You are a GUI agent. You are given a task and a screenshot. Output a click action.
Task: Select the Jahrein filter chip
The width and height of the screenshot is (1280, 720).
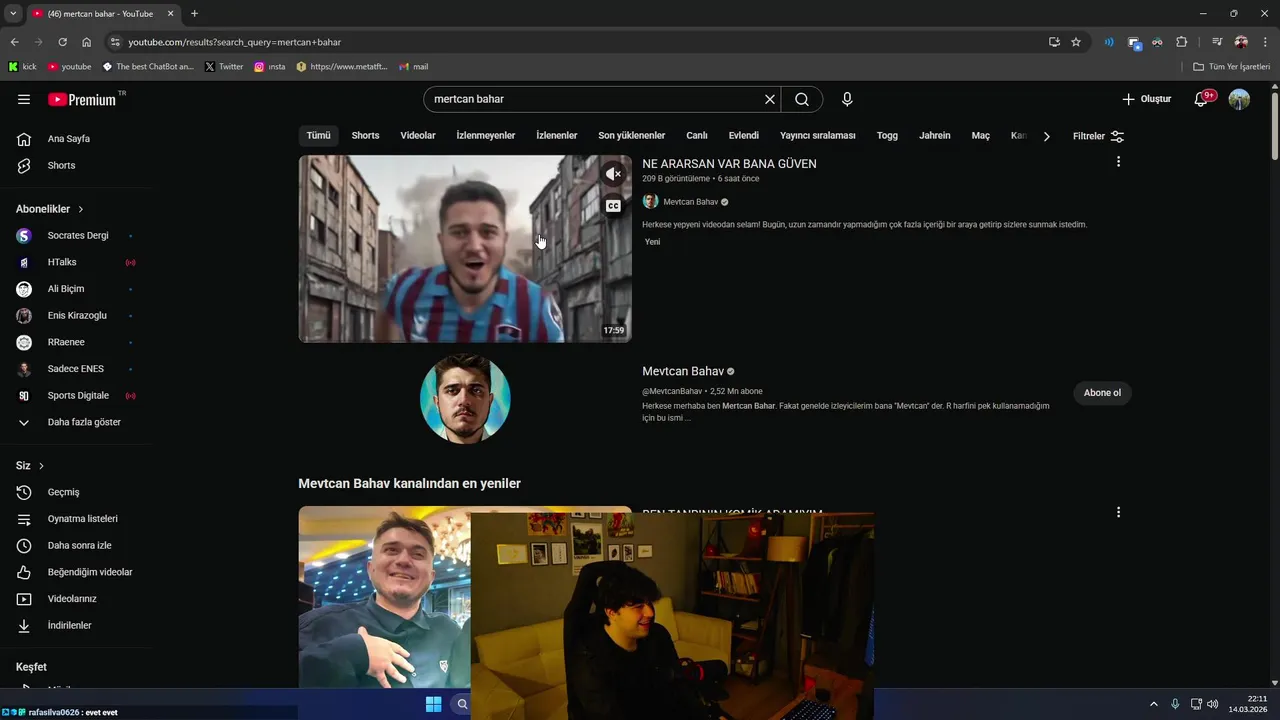[x=935, y=136]
